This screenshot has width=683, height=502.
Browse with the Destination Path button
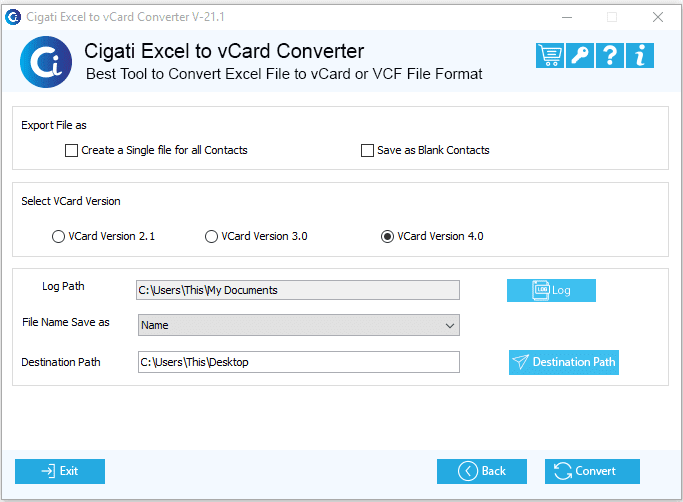pos(564,362)
